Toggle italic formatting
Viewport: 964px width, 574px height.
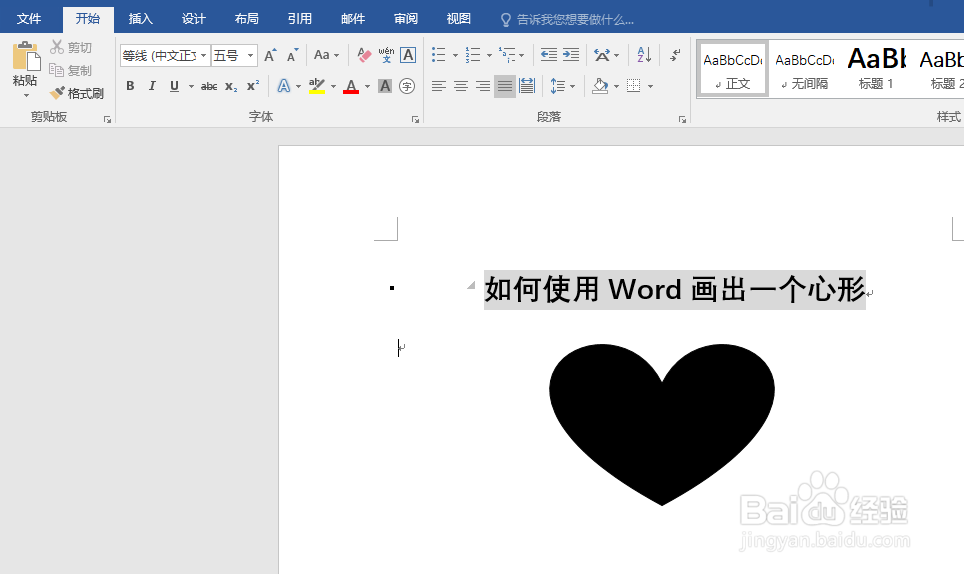(152, 86)
